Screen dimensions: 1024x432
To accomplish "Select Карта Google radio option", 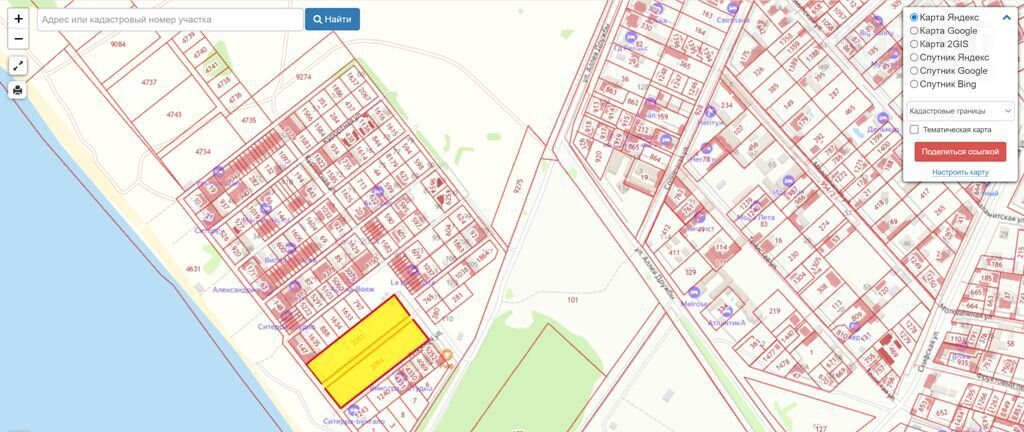I will 914,31.
